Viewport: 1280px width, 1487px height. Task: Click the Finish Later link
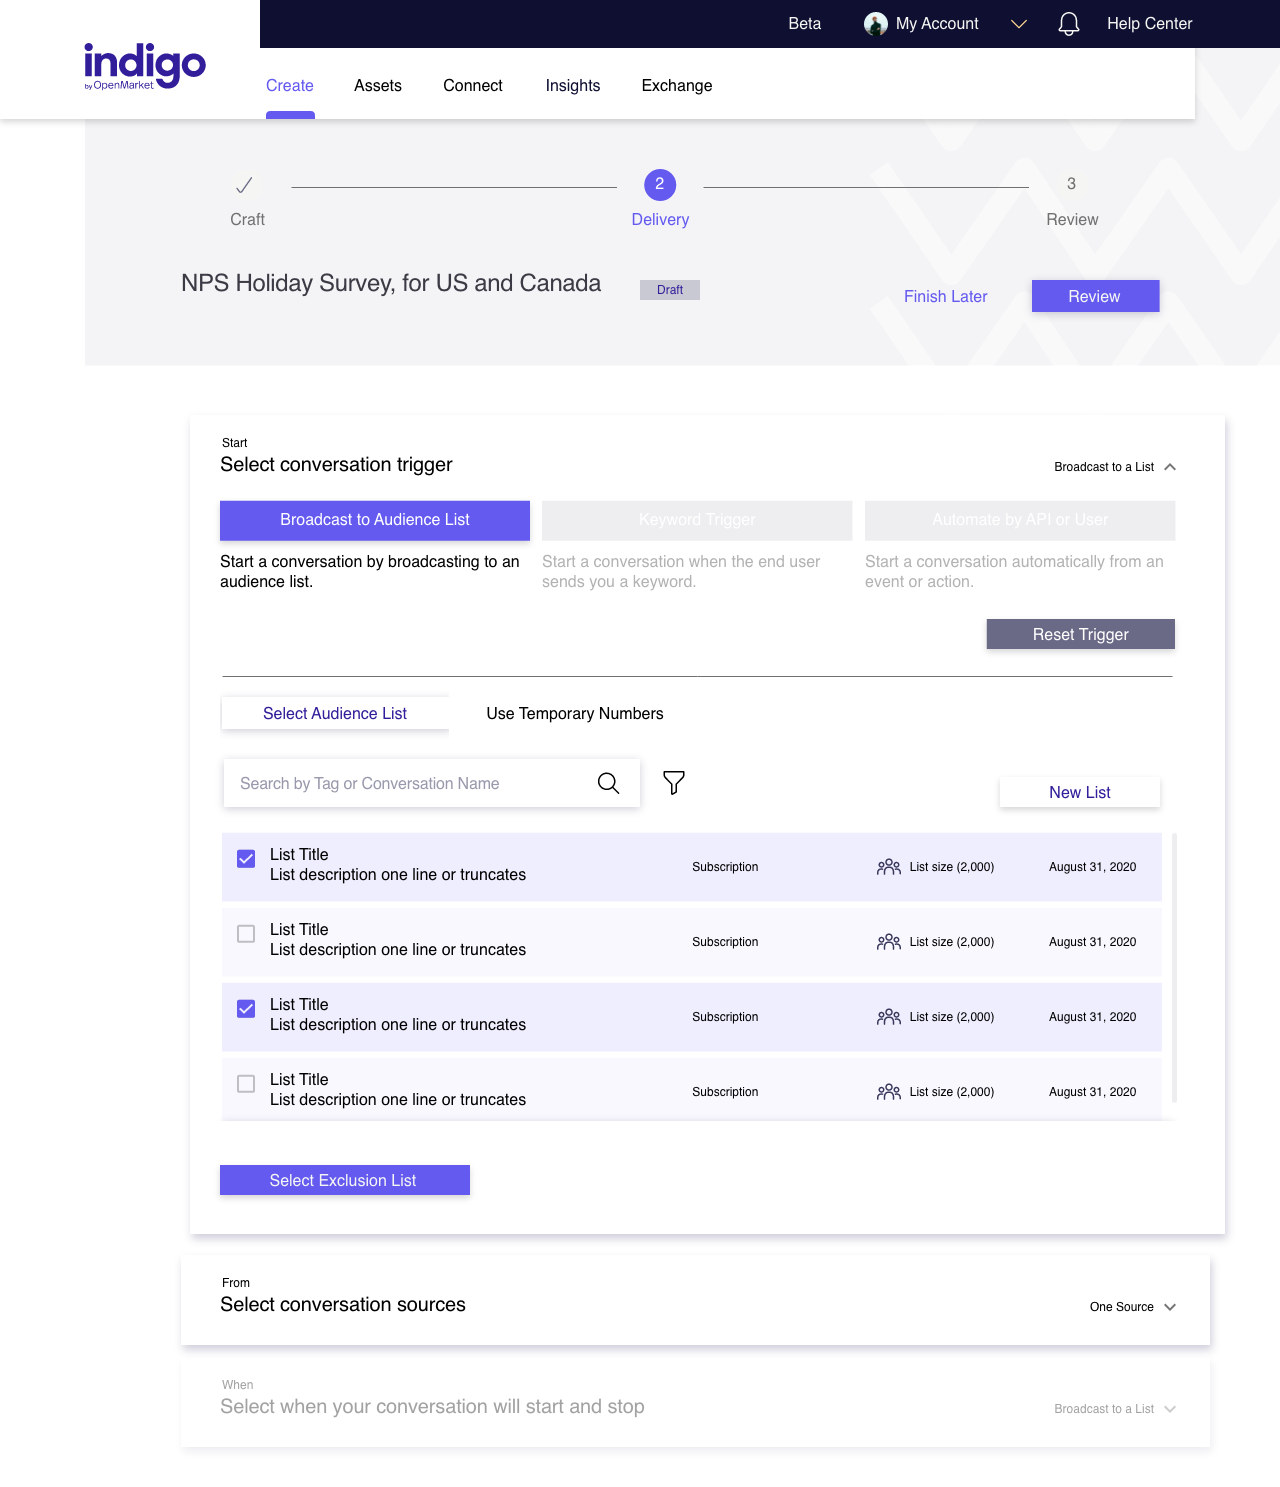pos(946,297)
